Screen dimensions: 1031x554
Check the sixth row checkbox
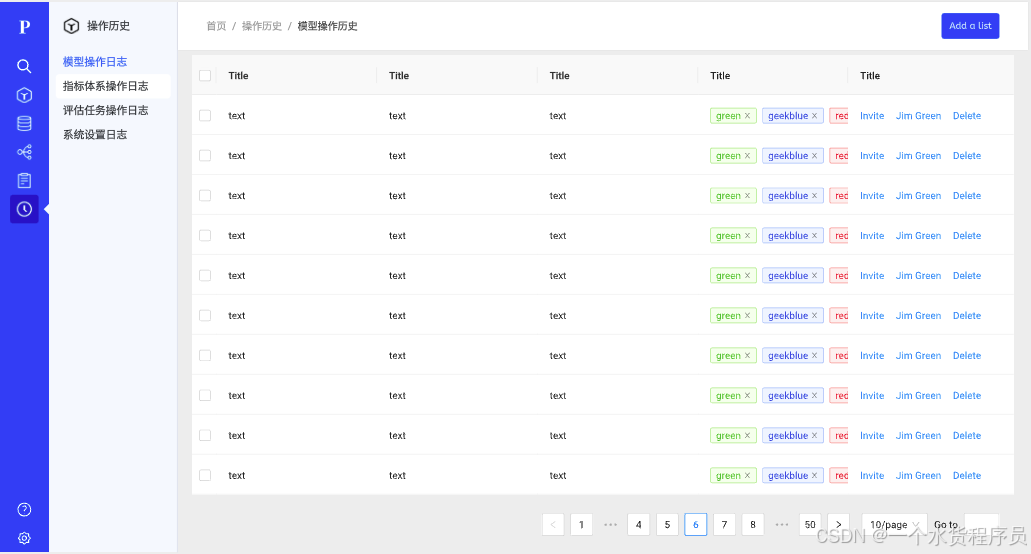point(205,316)
